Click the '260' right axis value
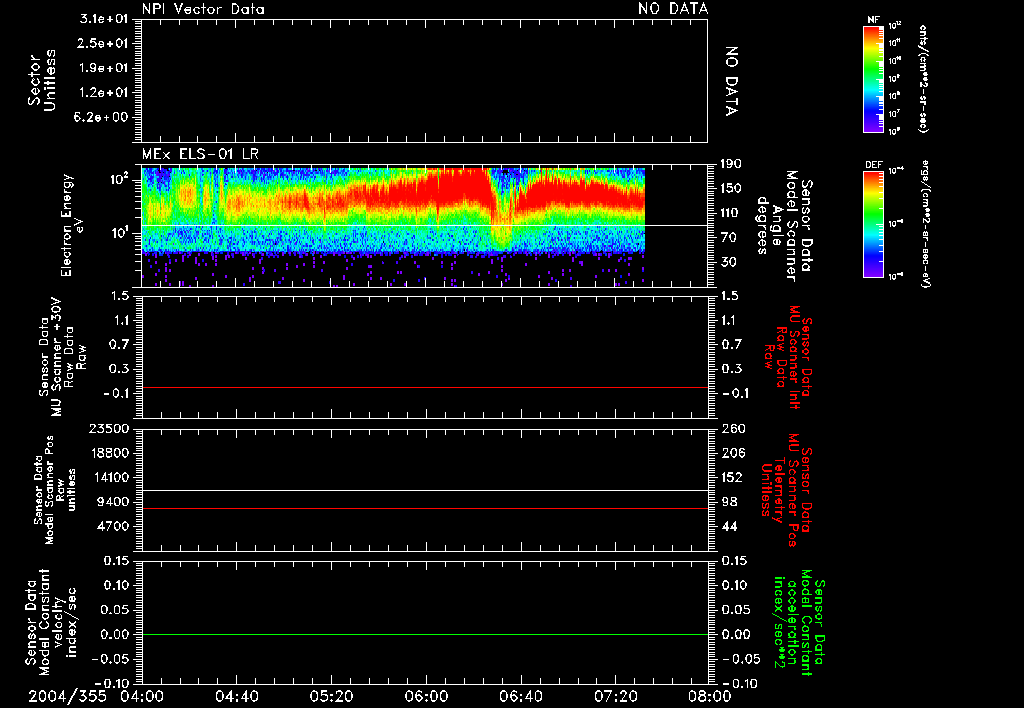Screen dimensions: 1024x708 tap(733, 428)
